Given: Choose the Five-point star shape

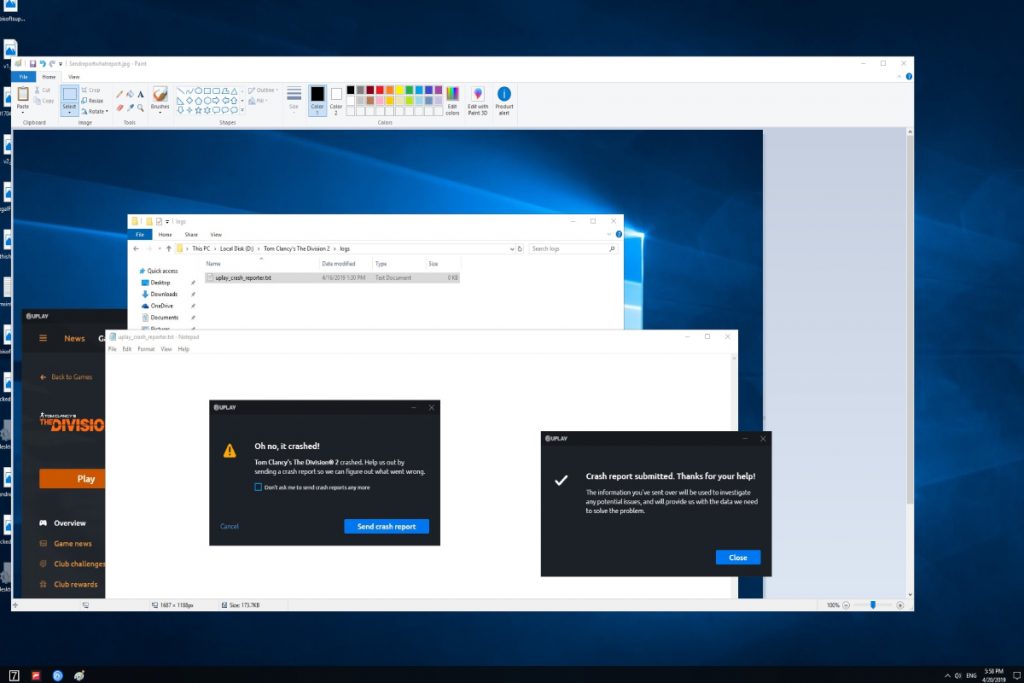Looking at the screenshot, I should click(198, 110).
